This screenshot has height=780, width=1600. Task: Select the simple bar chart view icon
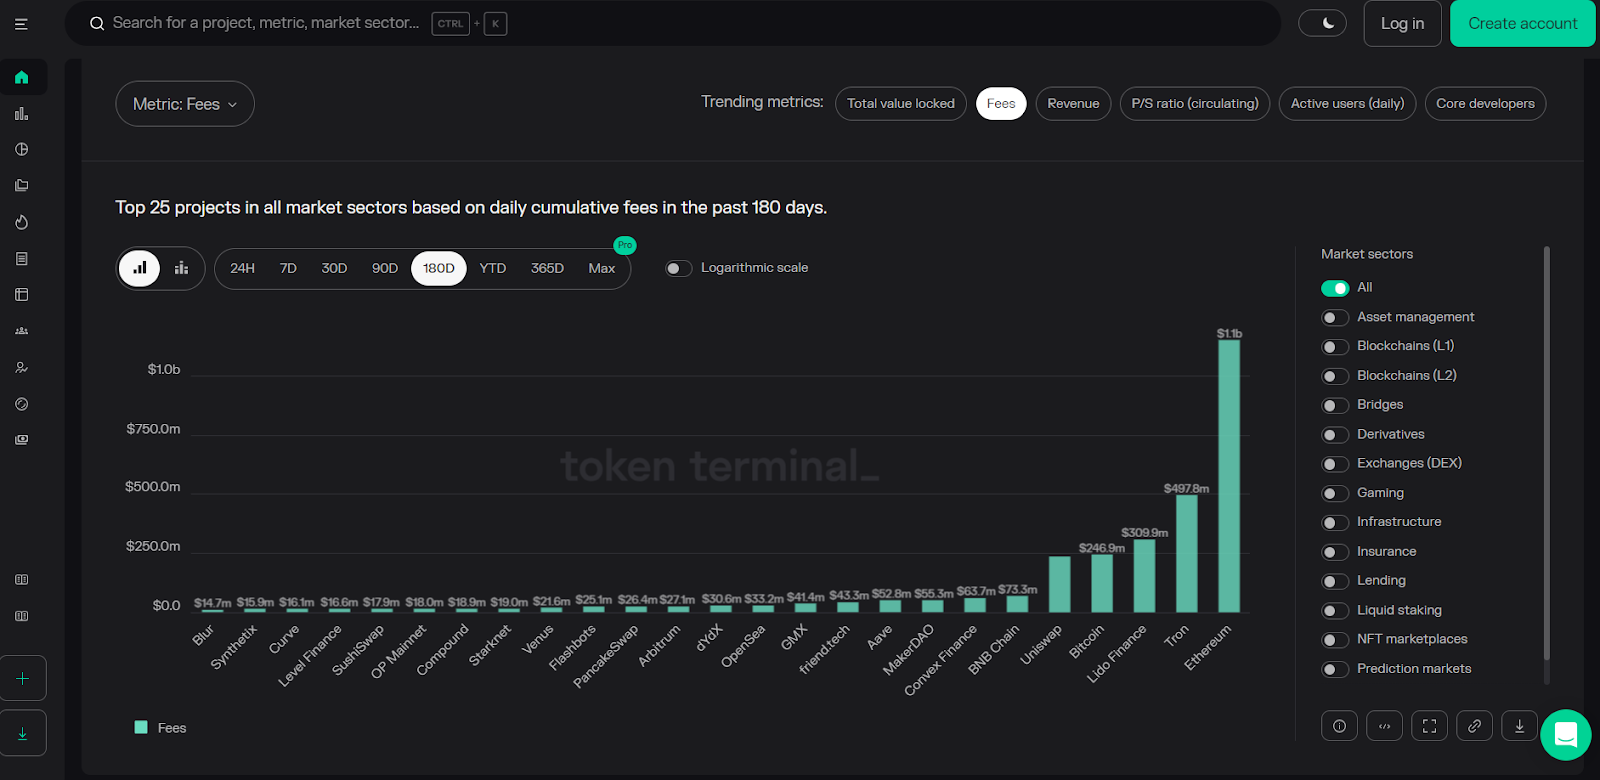140,268
